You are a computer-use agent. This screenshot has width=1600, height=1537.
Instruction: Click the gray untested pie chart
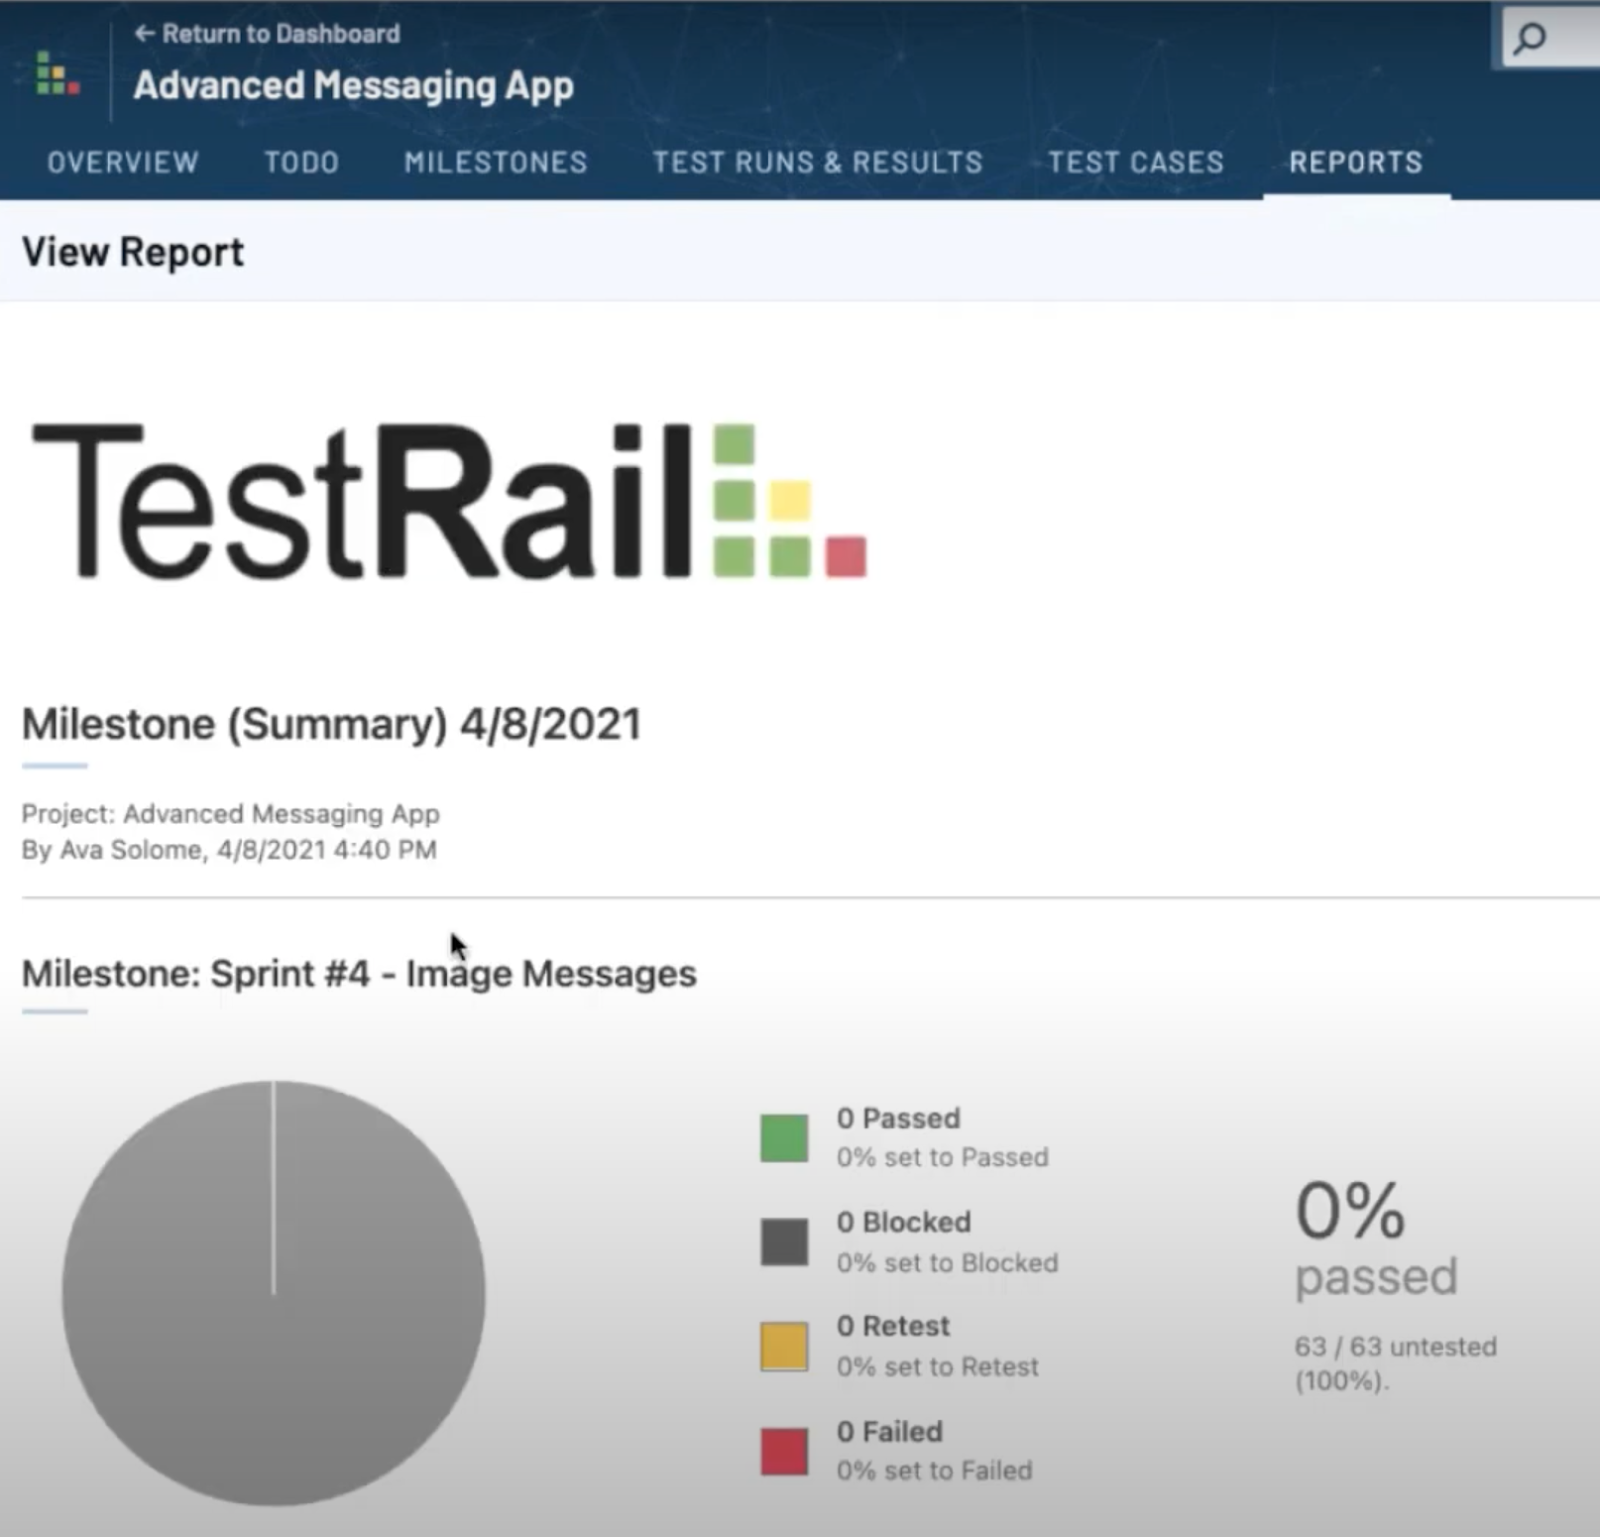coord(273,1292)
